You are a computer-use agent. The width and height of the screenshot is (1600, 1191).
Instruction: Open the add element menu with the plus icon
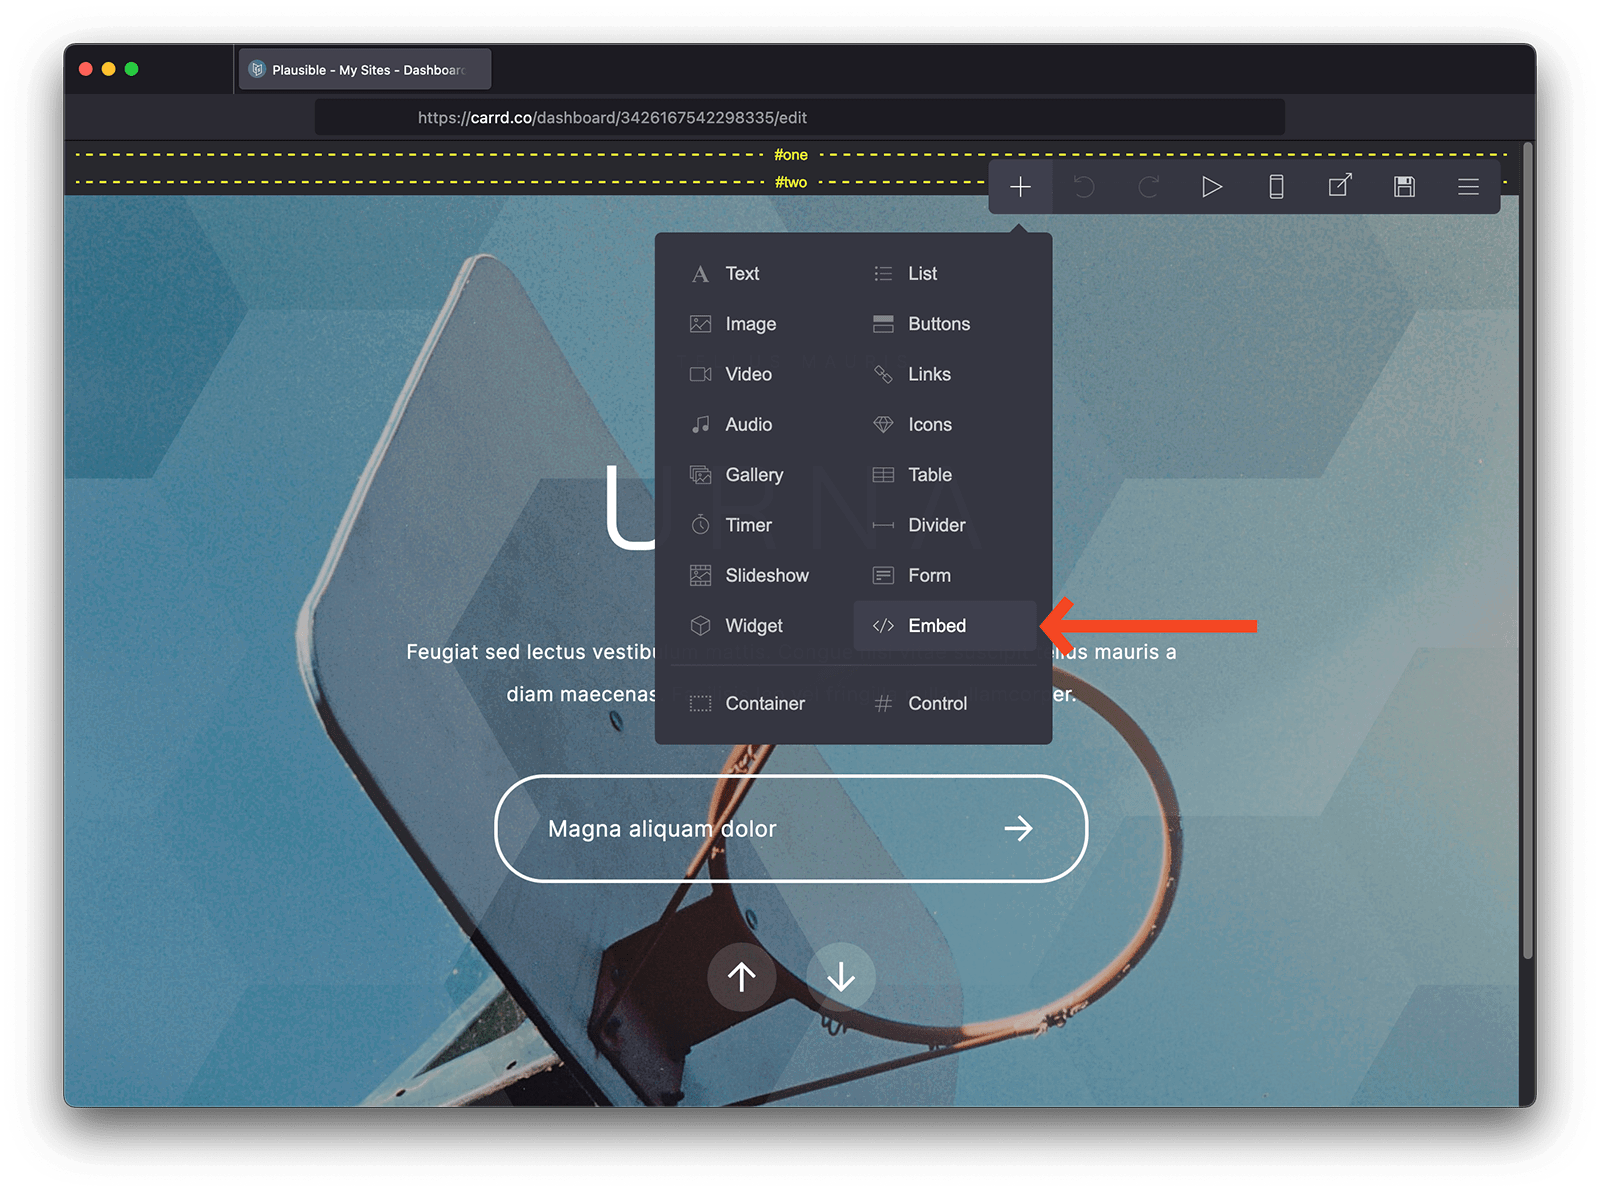pyautogui.click(x=1020, y=186)
